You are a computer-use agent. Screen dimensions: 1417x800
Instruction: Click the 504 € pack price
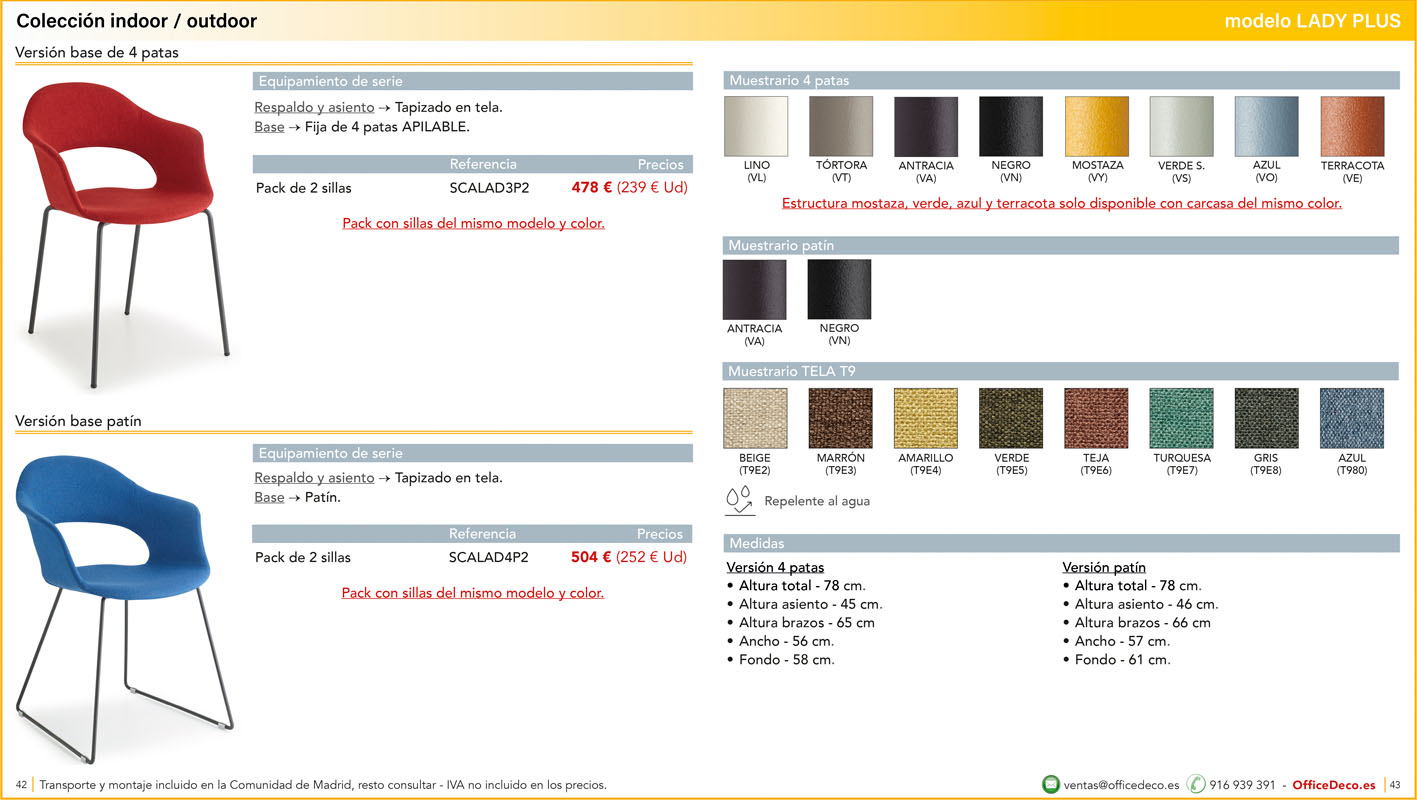click(590, 557)
